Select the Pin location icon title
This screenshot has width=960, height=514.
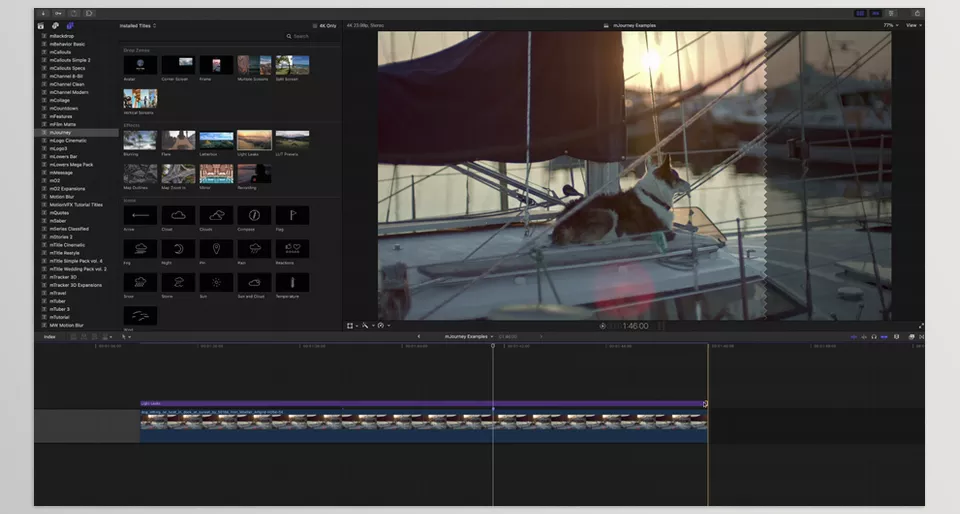(x=216, y=248)
